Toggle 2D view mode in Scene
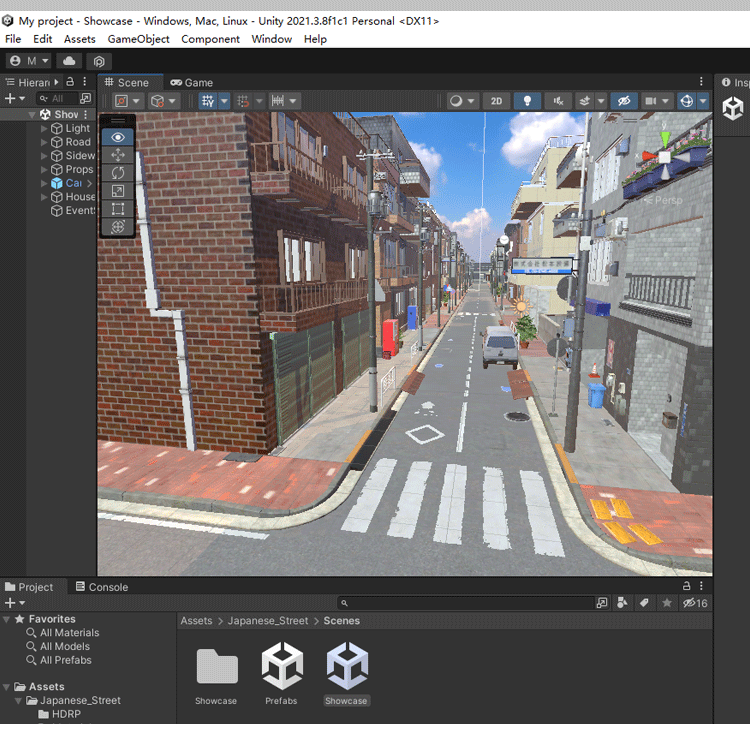Image resolution: width=750 pixels, height=736 pixels. pyautogui.click(x=496, y=101)
